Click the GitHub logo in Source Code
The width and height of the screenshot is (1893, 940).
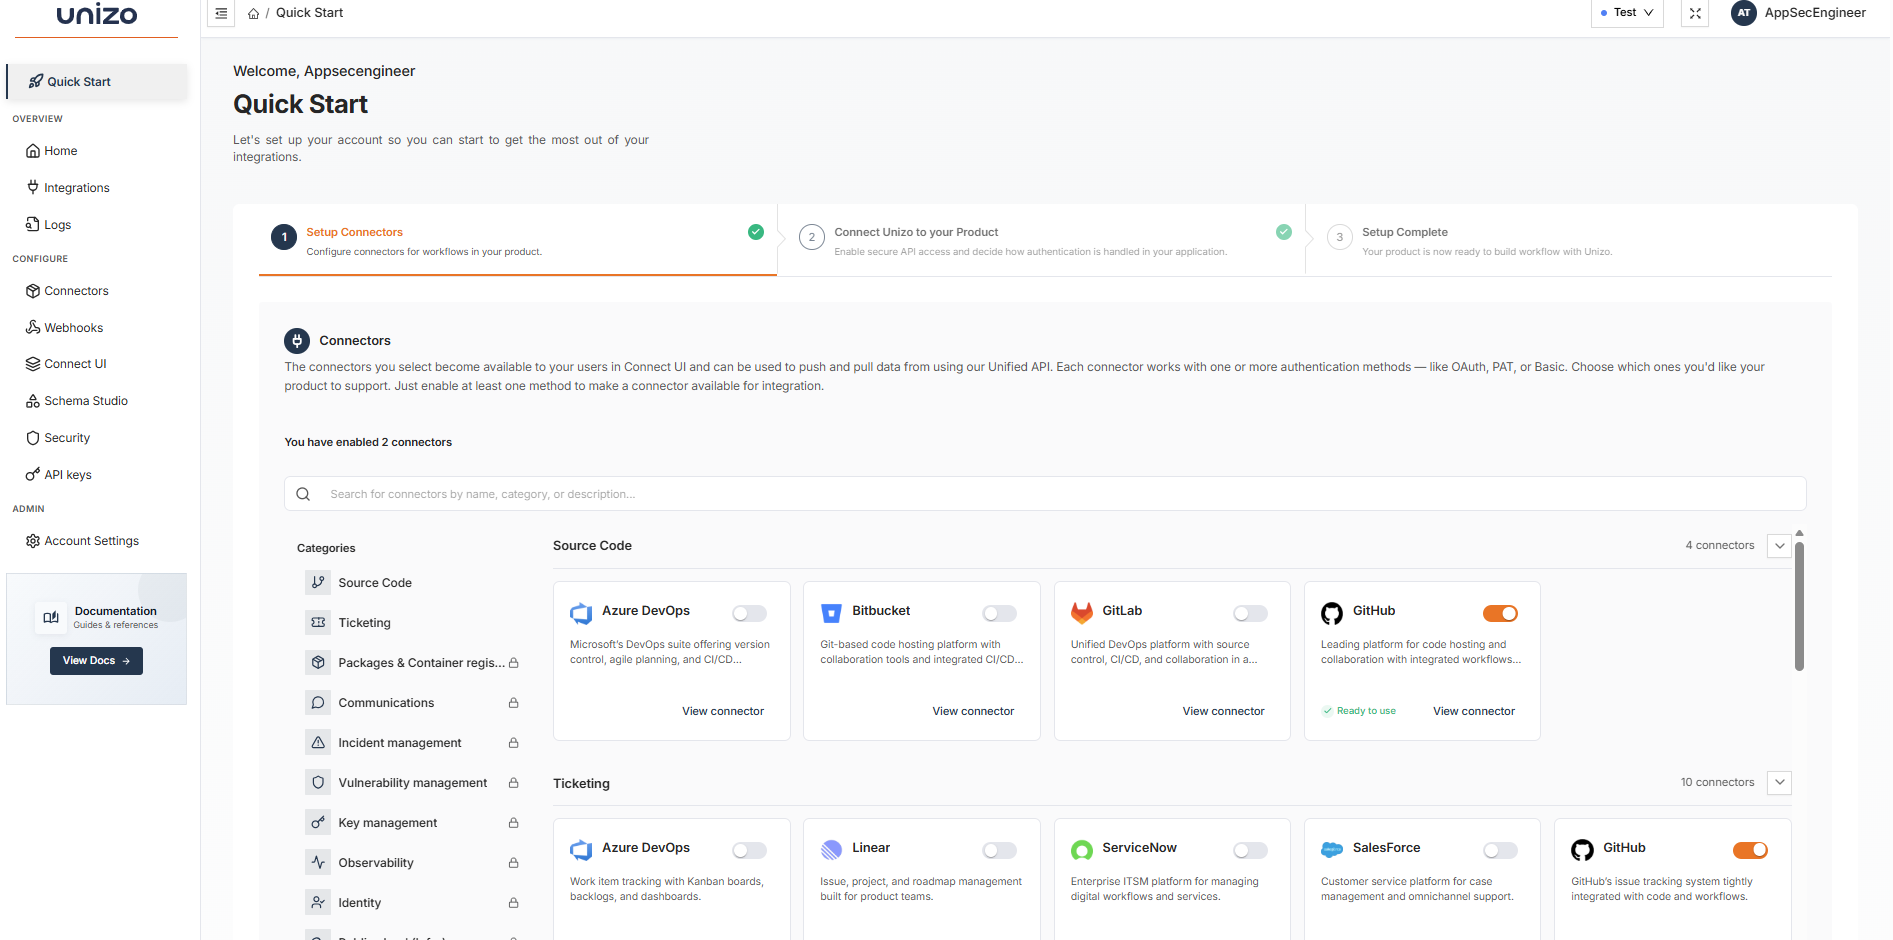pos(1332,613)
